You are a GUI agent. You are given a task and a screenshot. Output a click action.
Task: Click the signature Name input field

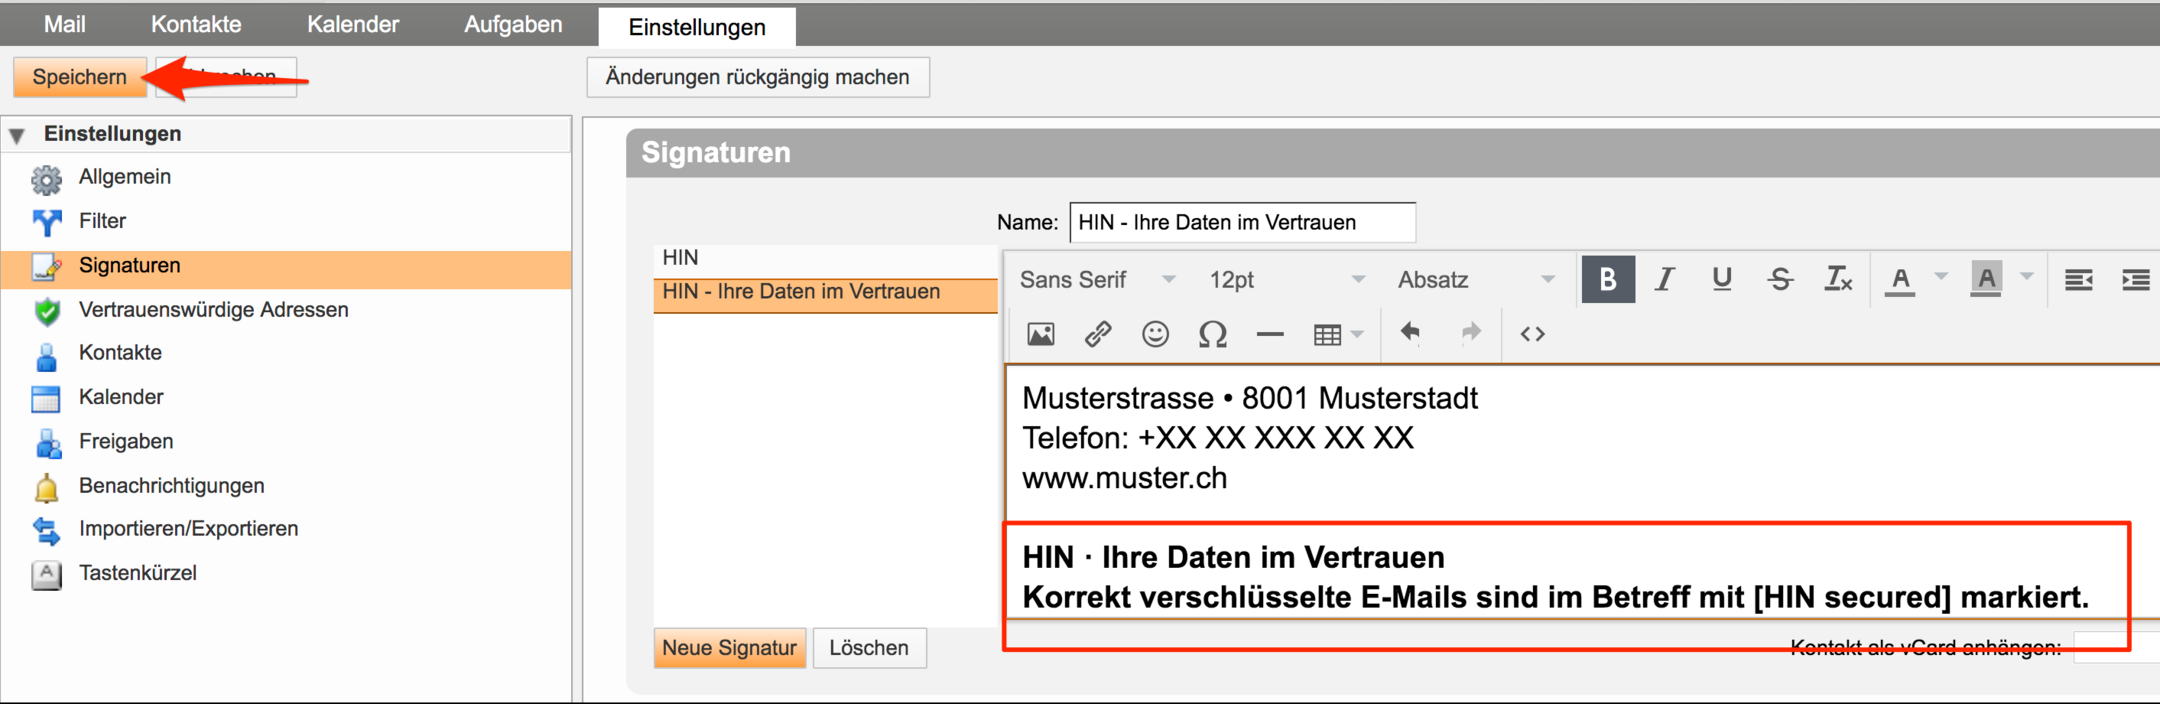[1242, 222]
